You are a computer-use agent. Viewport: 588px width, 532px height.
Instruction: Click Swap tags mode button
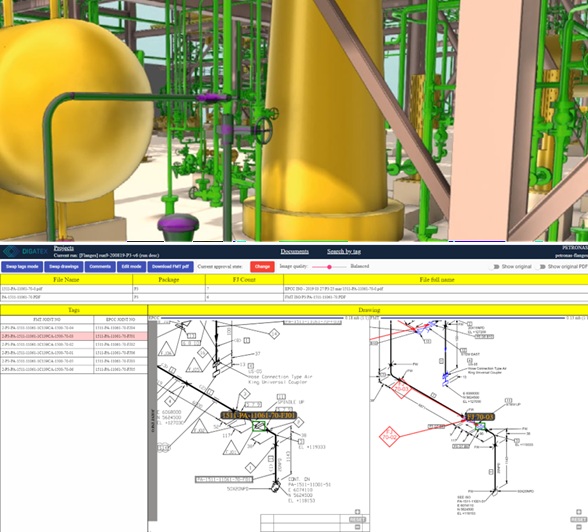pyautogui.click(x=22, y=267)
